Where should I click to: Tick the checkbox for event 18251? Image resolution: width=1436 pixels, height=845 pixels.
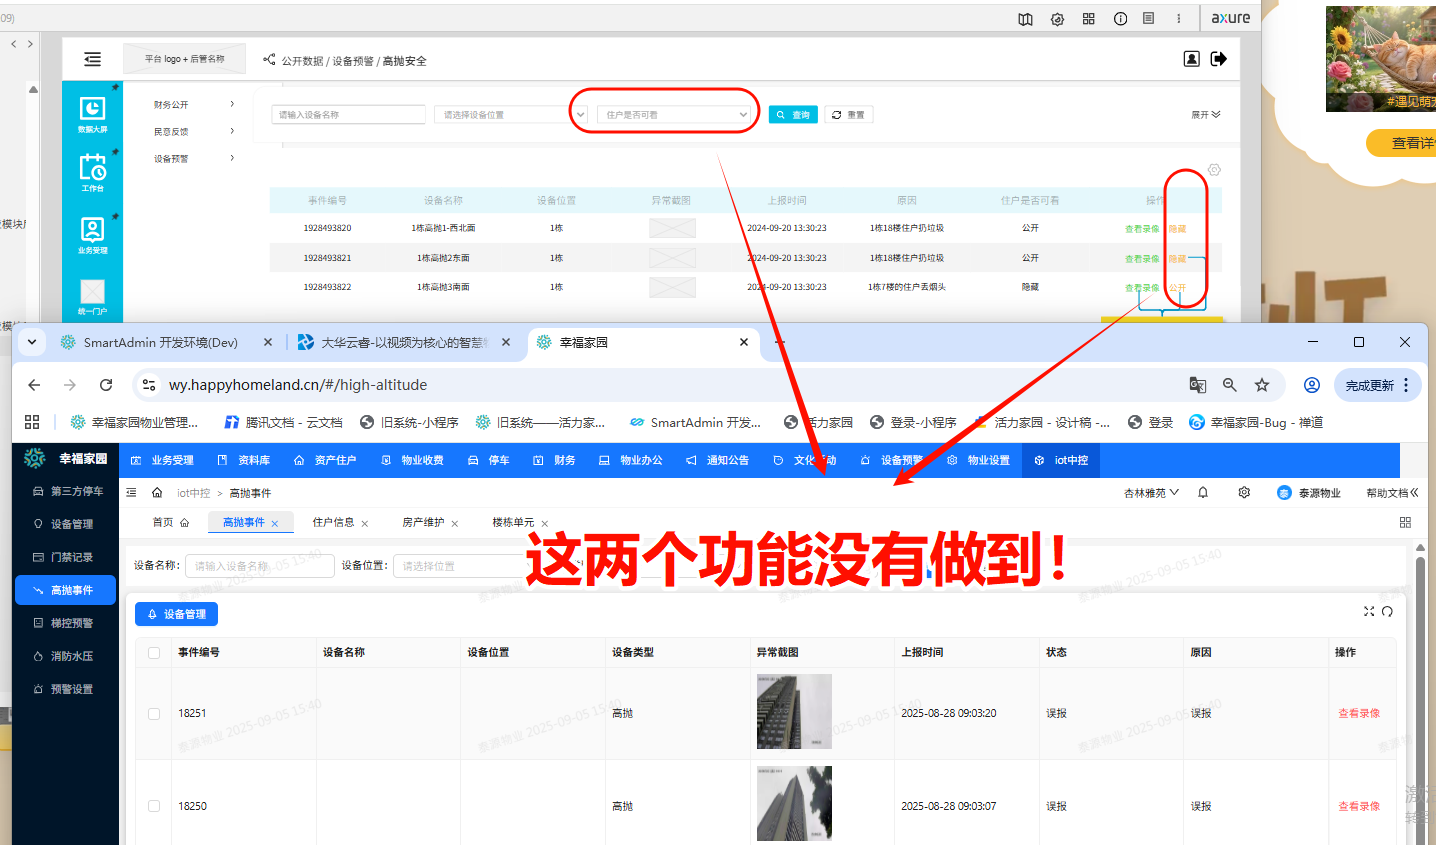154,714
